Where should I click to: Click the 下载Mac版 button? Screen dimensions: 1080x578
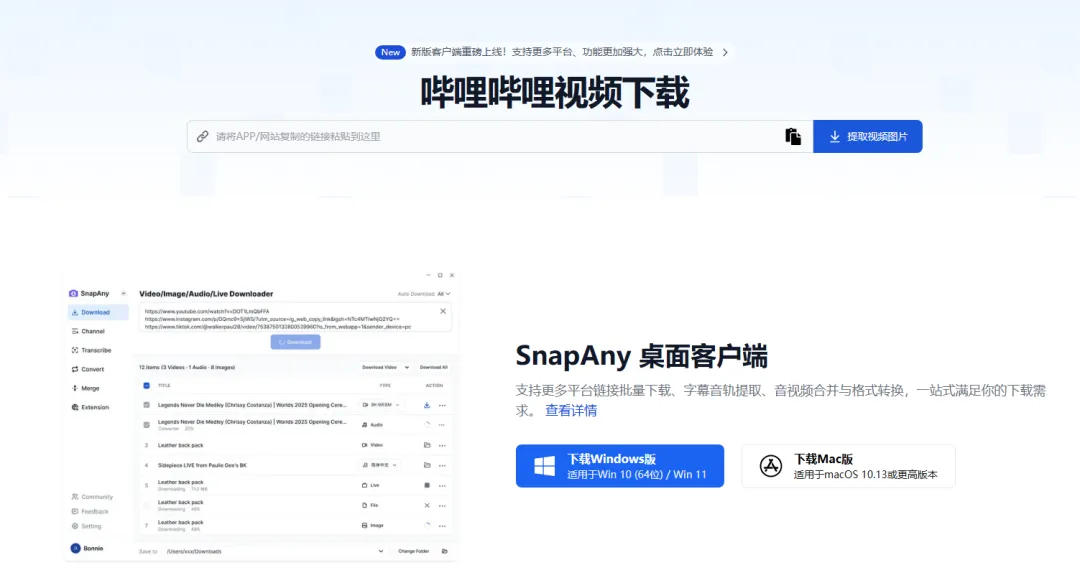(849, 466)
